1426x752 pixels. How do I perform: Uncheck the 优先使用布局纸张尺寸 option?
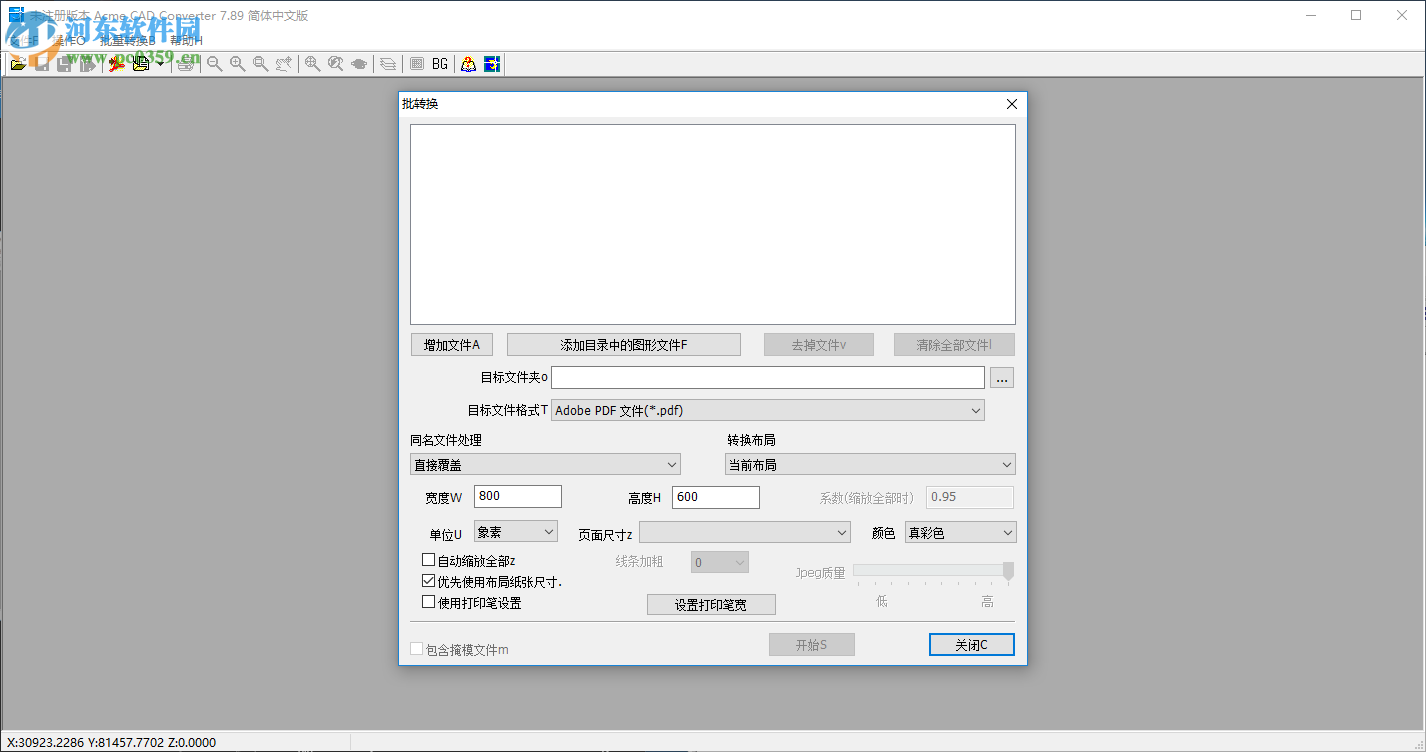428,581
